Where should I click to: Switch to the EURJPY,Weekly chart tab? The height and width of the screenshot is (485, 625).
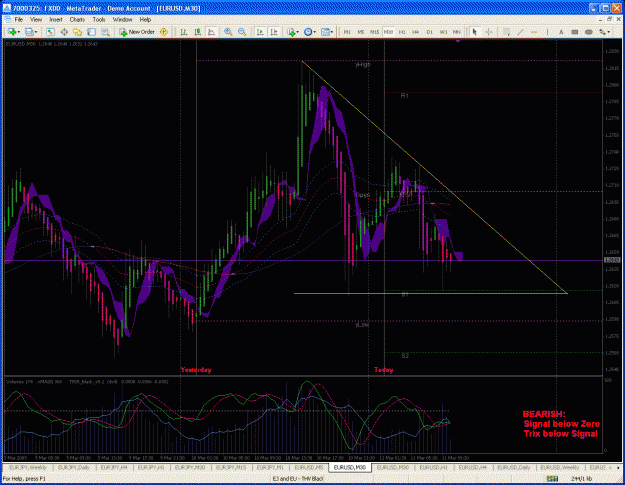tap(28, 467)
